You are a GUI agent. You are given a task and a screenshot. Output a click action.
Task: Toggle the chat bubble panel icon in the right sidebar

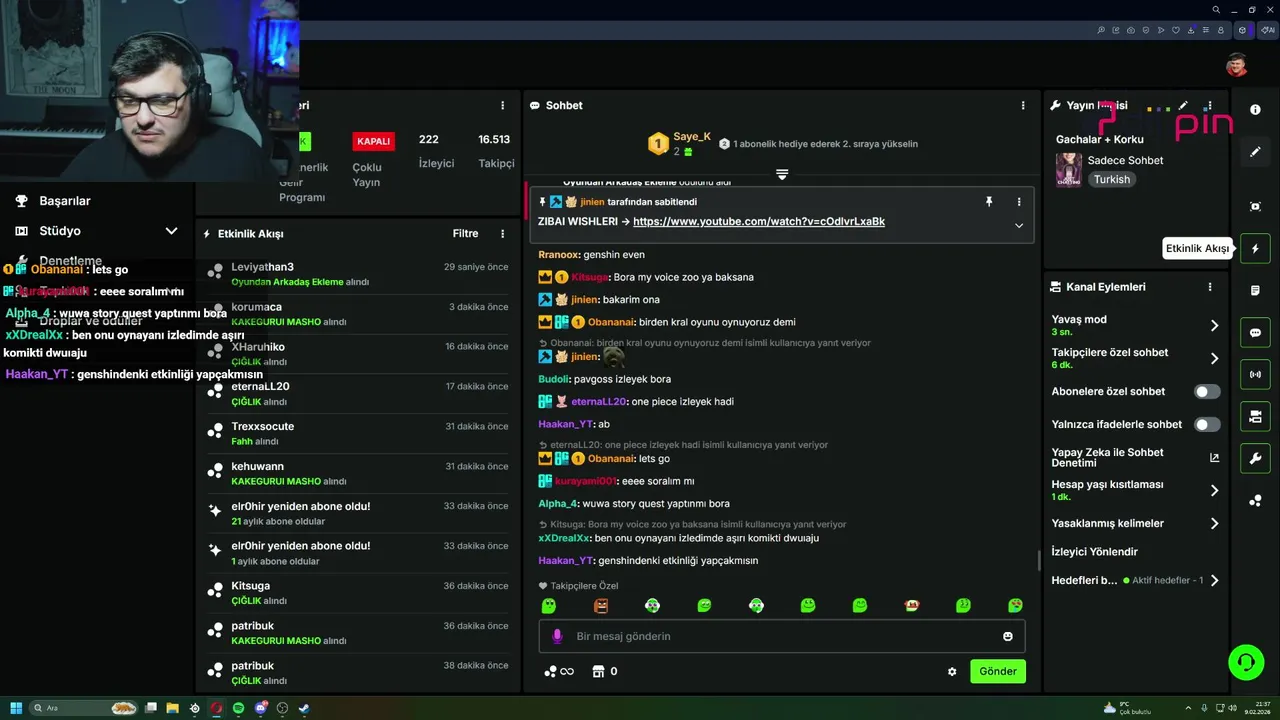tap(1255, 333)
